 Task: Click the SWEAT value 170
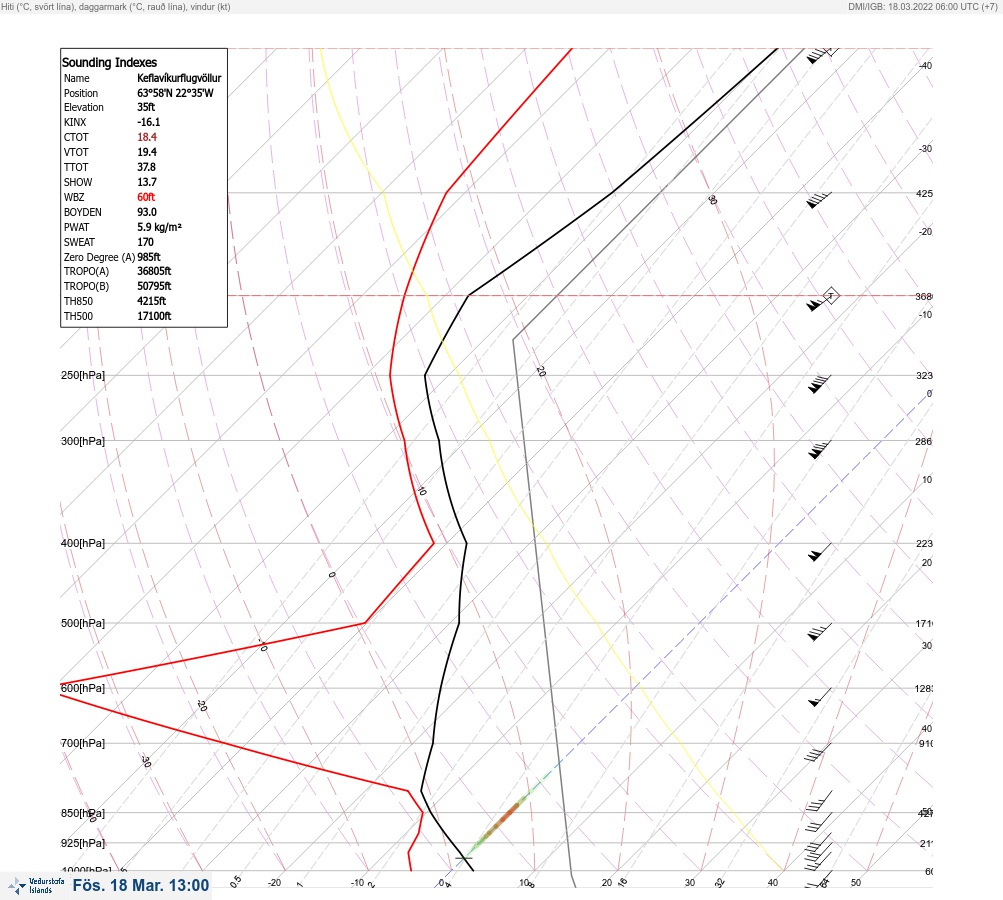pos(145,242)
